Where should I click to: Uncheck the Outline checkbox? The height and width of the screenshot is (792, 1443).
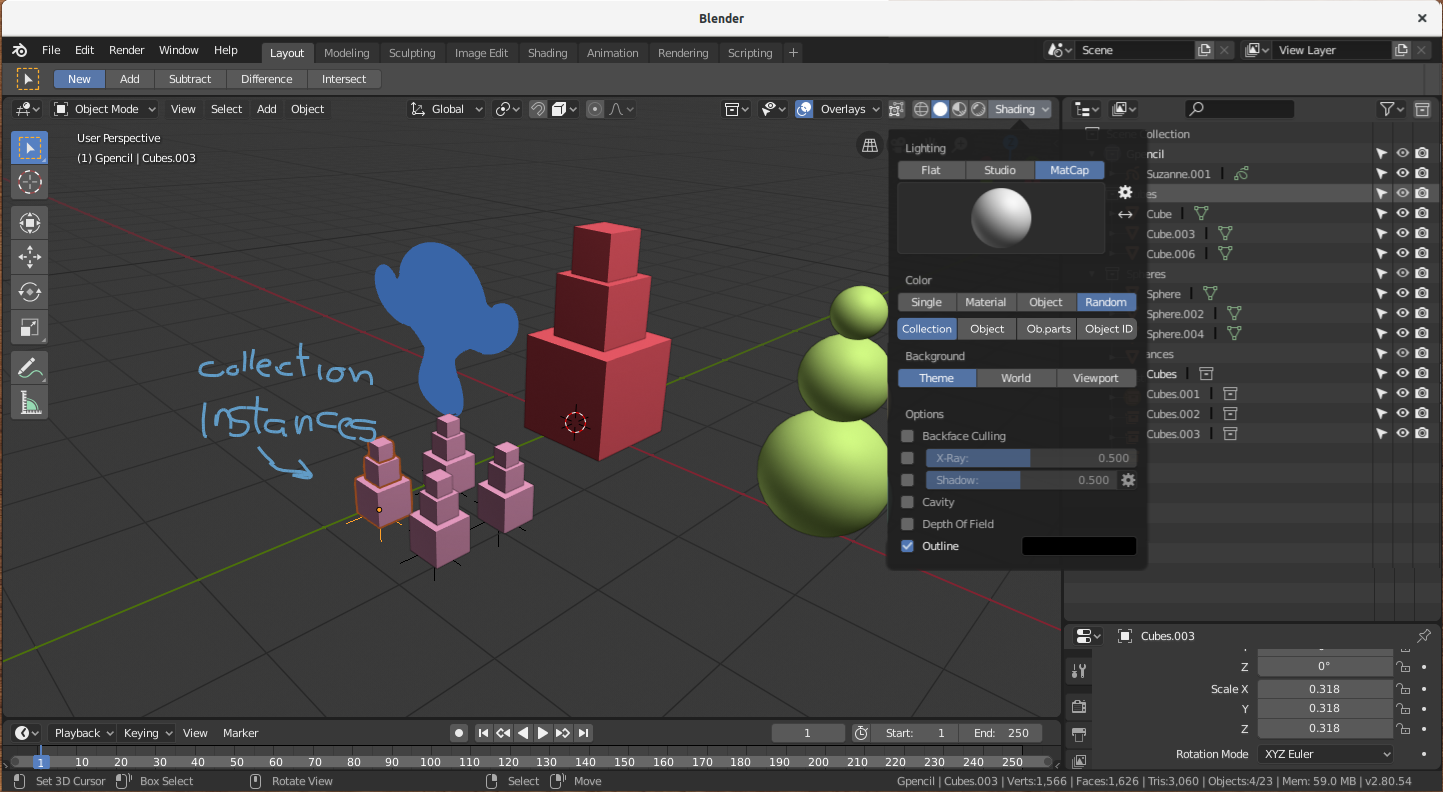click(907, 546)
